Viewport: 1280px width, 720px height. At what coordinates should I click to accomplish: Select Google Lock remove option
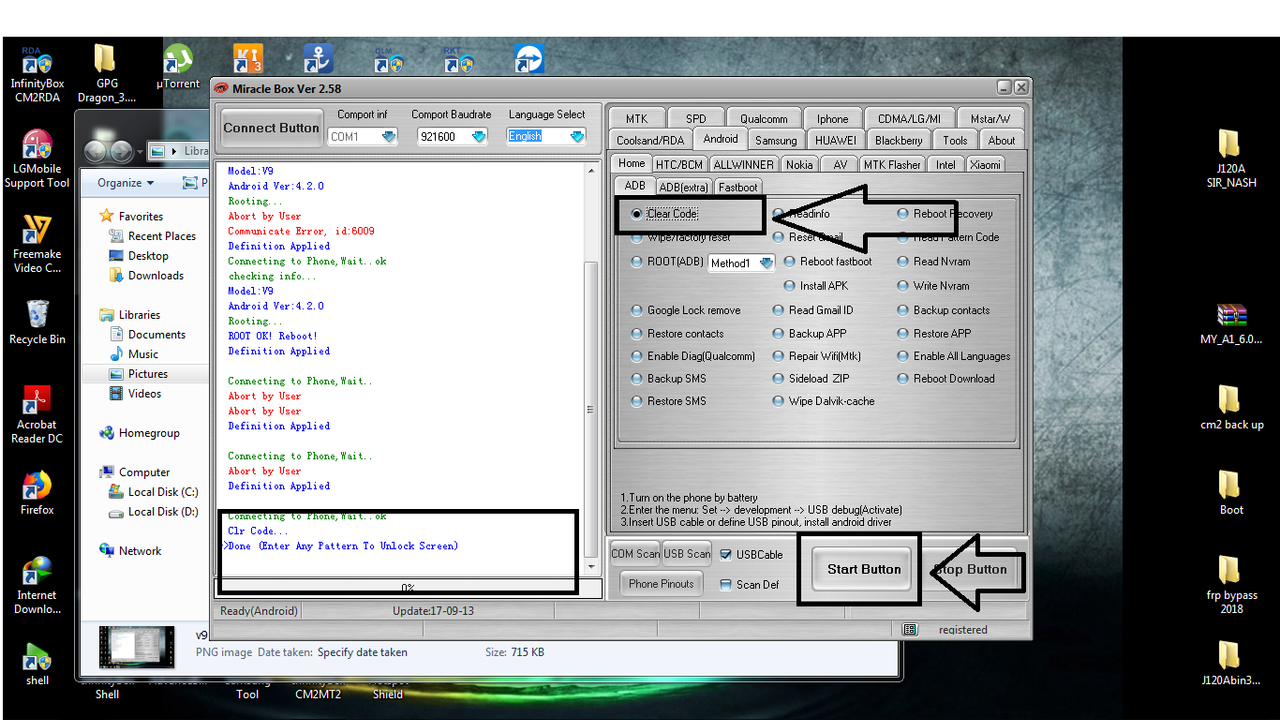[638, 311]
